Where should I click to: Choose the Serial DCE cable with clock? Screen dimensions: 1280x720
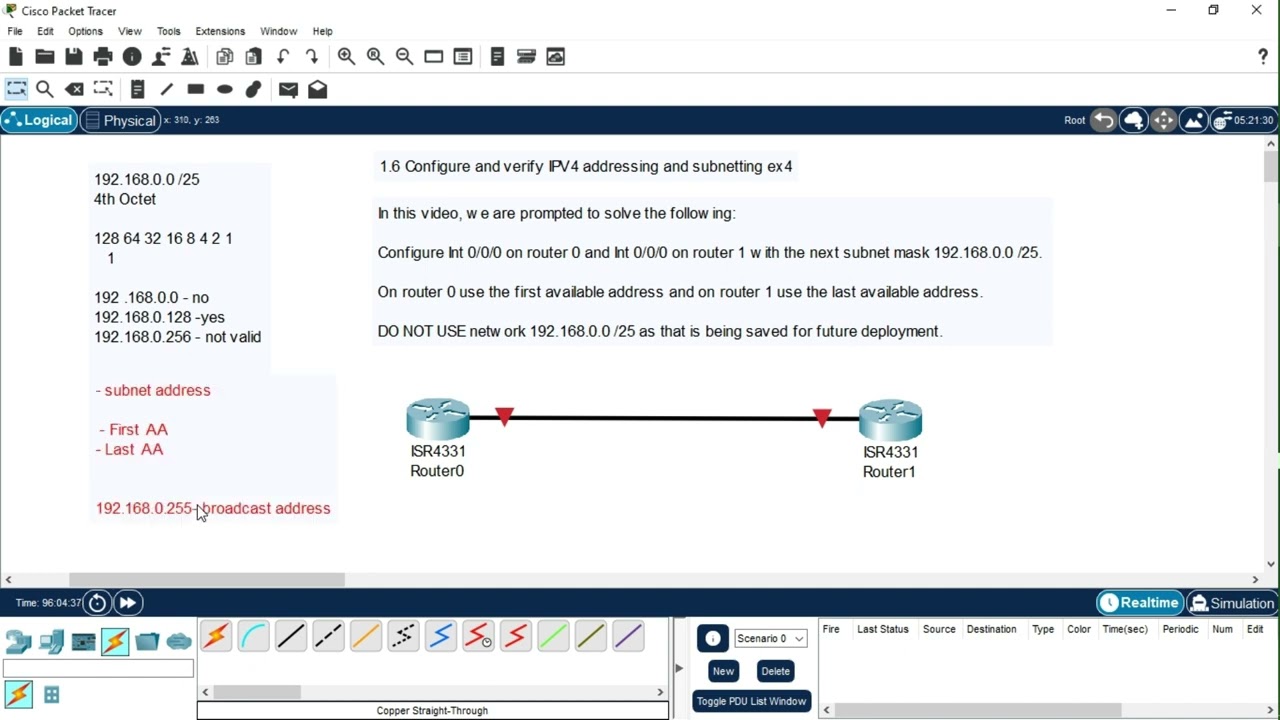(478, 636)
